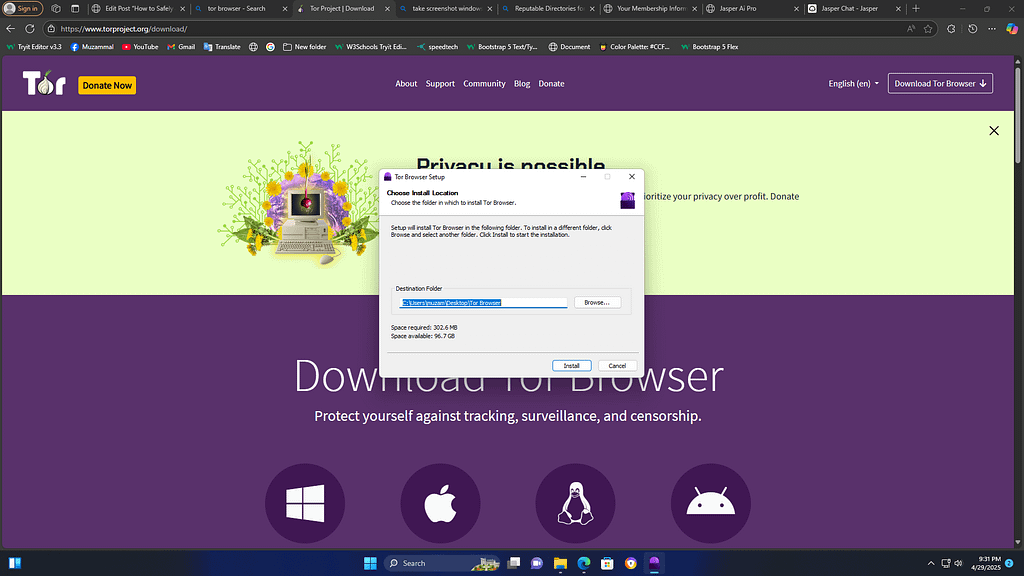Dismiss the donation banner with the X
The width and height of the screenshot is (1024, 576).
[994, 131]
